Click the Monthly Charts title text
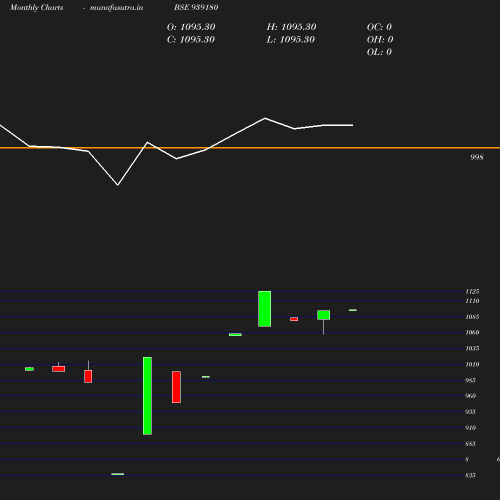Viewport: 500px width, 500px height. [37, 7]
